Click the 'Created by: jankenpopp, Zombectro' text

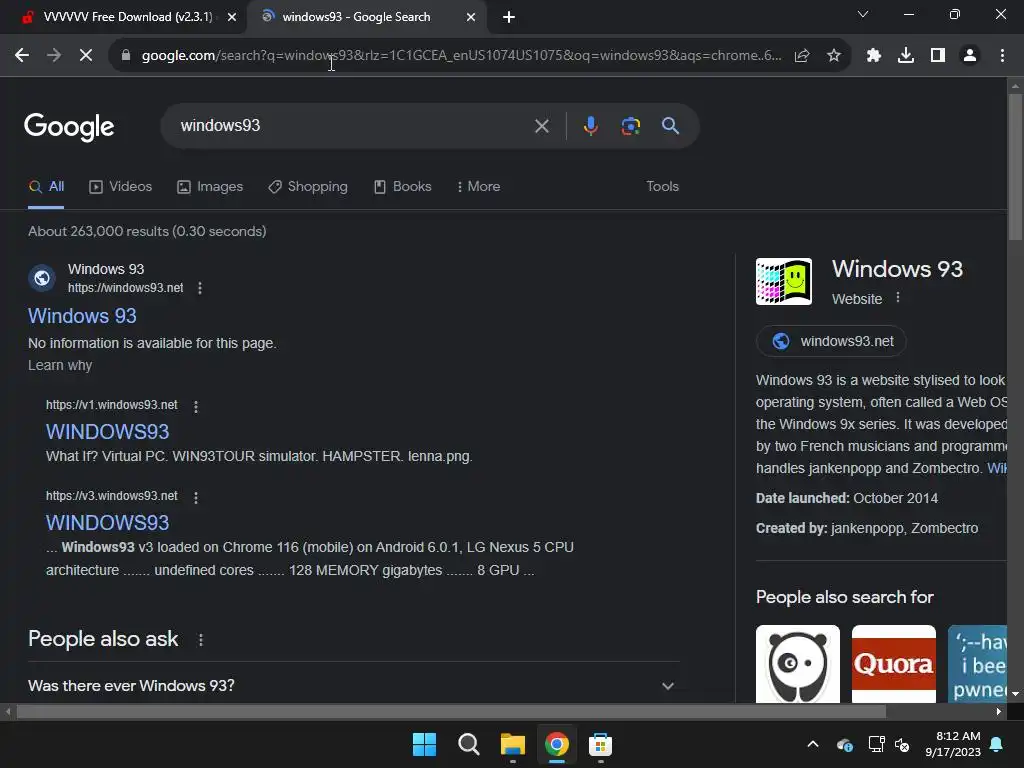867,528
